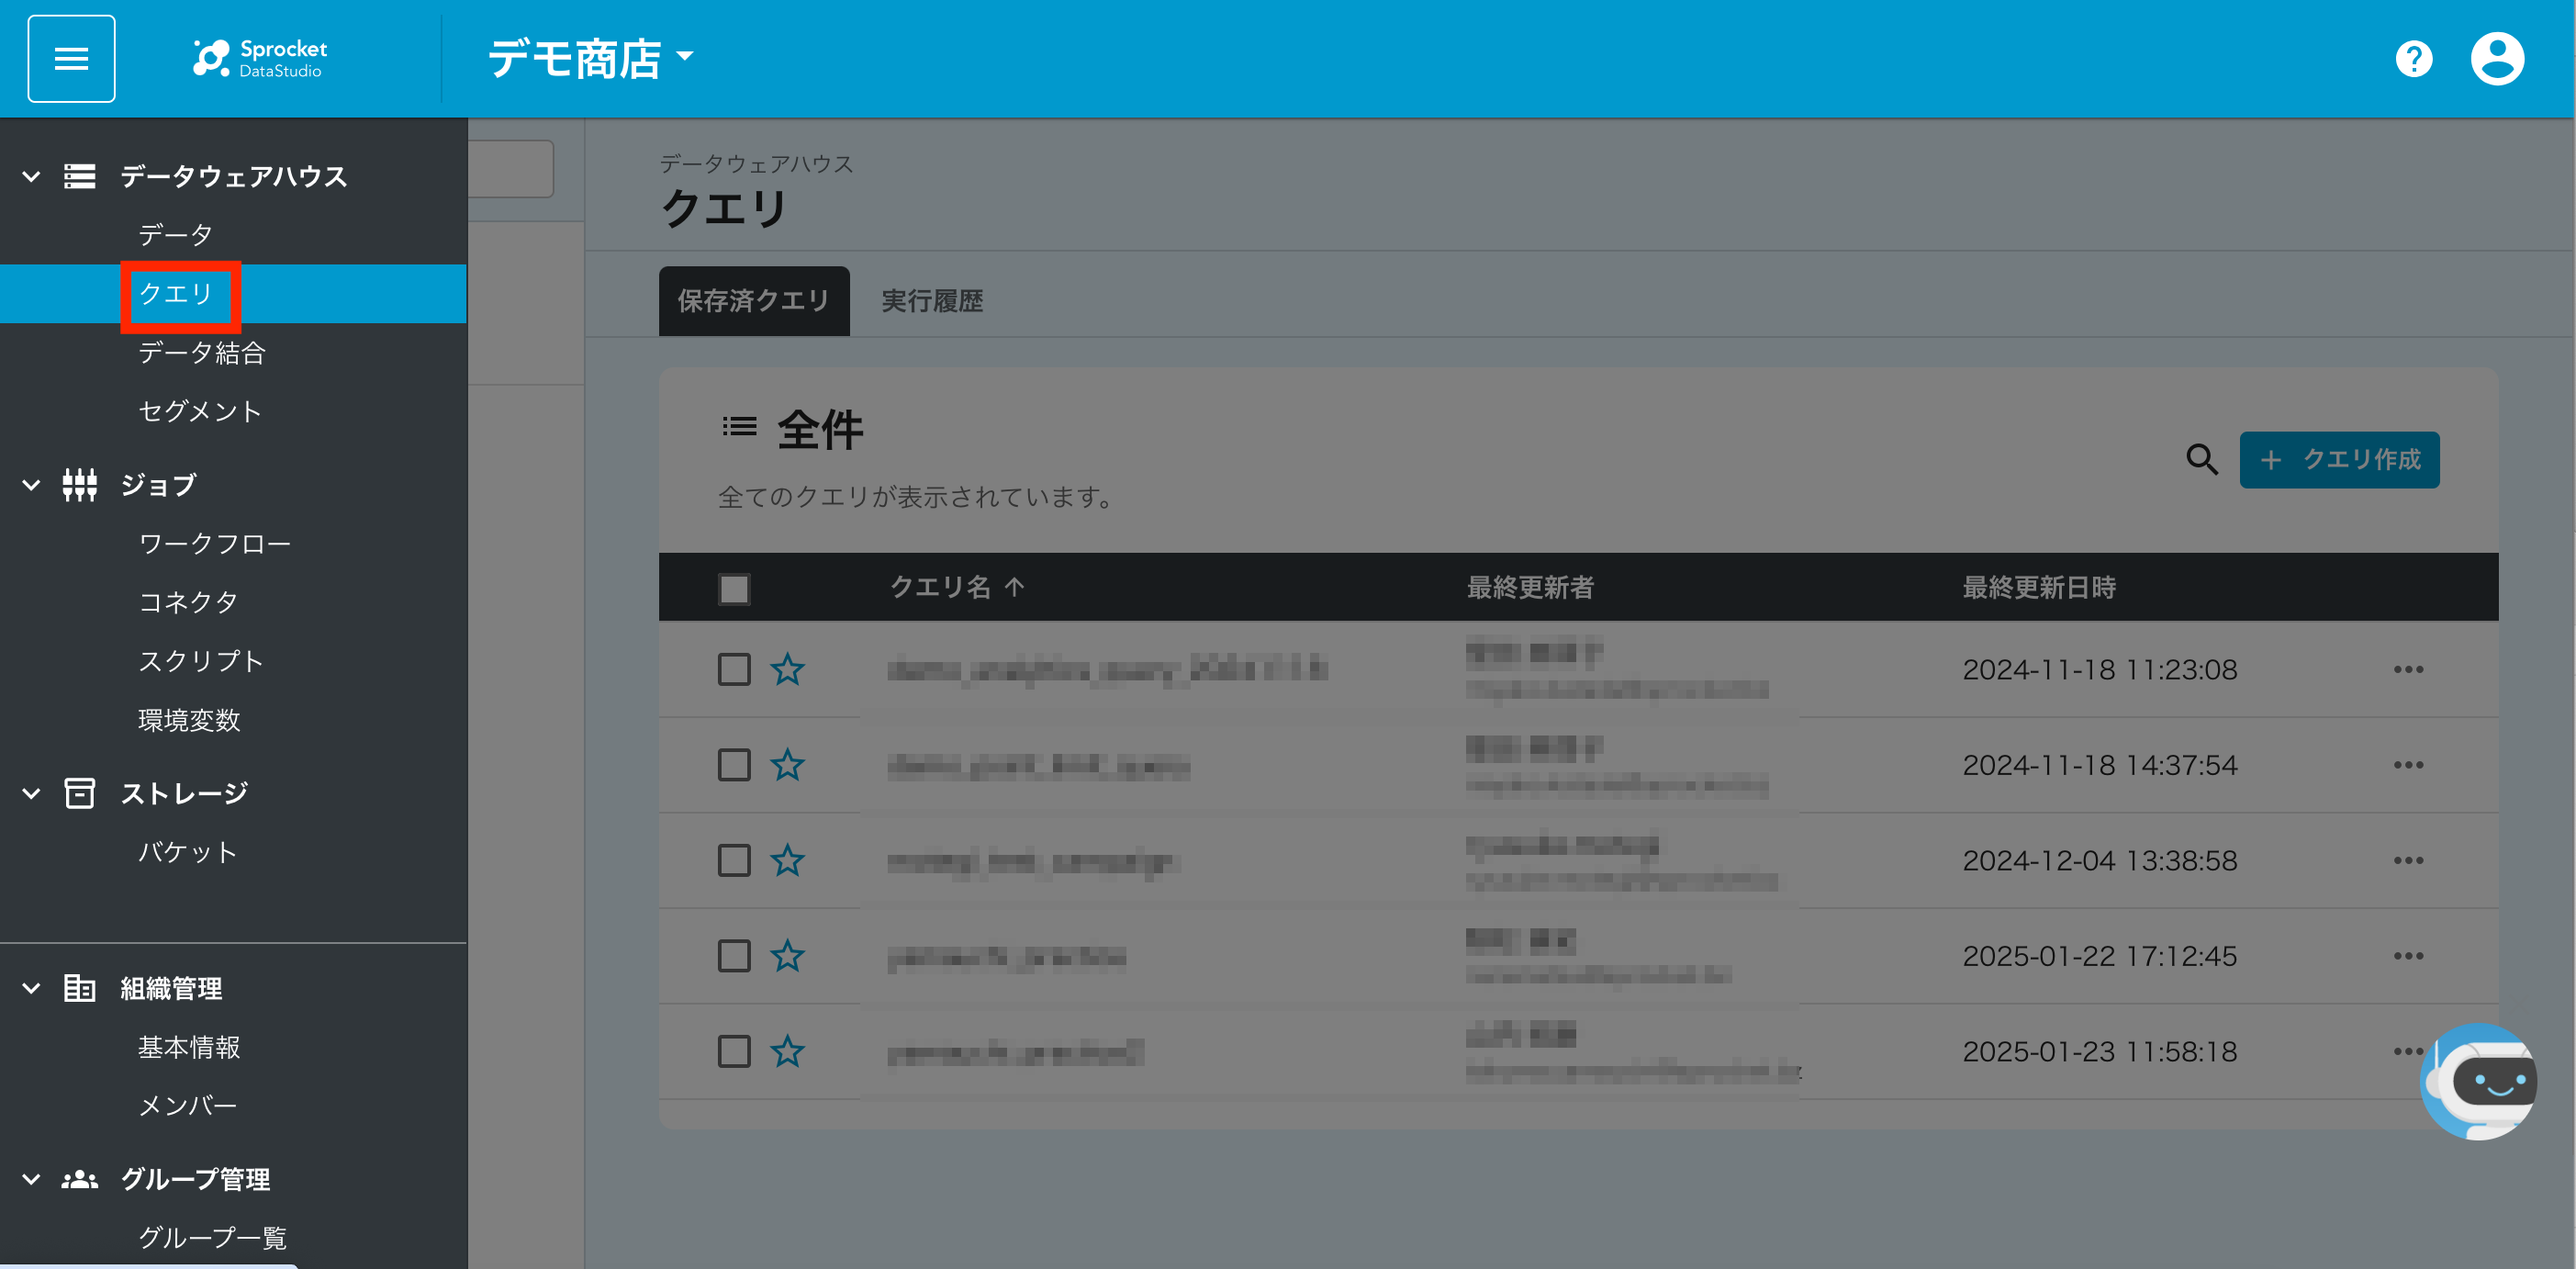The image size is (2576, 1269).
Task: Switch to the 実行履歴 tab
Action: coord(932,301)
